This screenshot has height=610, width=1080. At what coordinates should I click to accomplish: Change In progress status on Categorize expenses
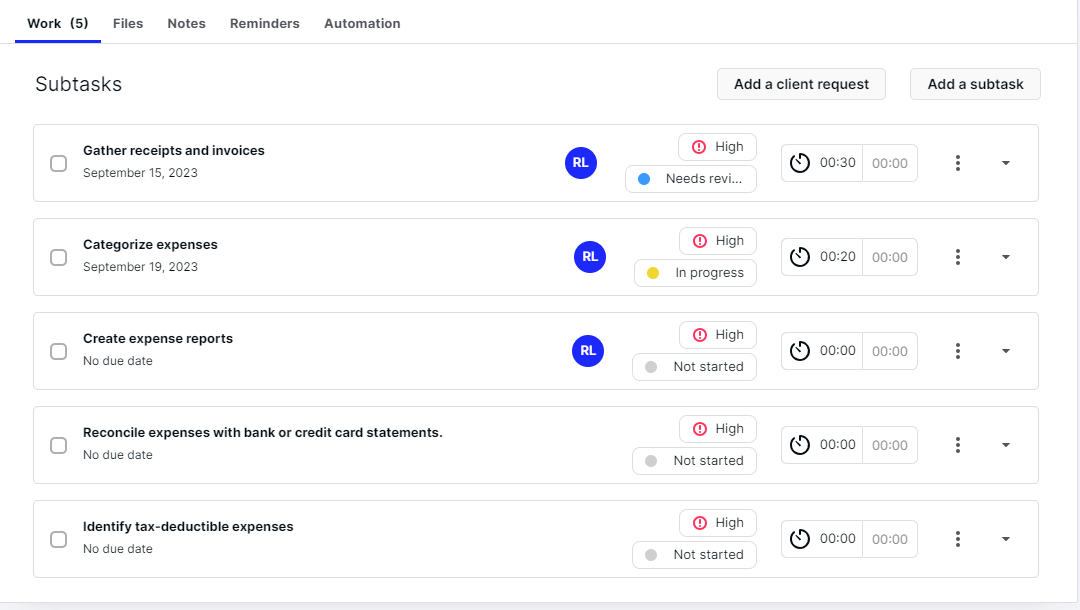coord(695,273)
